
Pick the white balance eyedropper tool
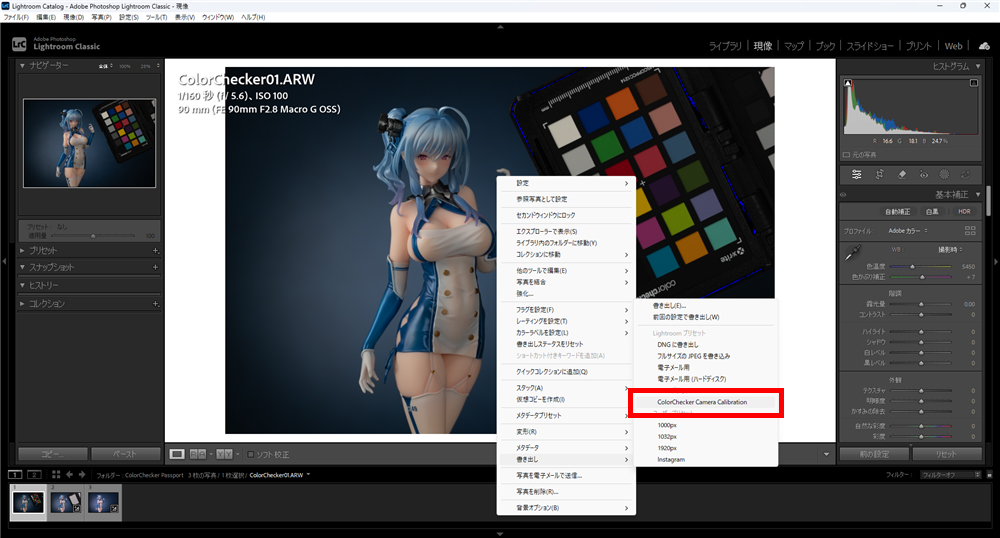(853, 253)
